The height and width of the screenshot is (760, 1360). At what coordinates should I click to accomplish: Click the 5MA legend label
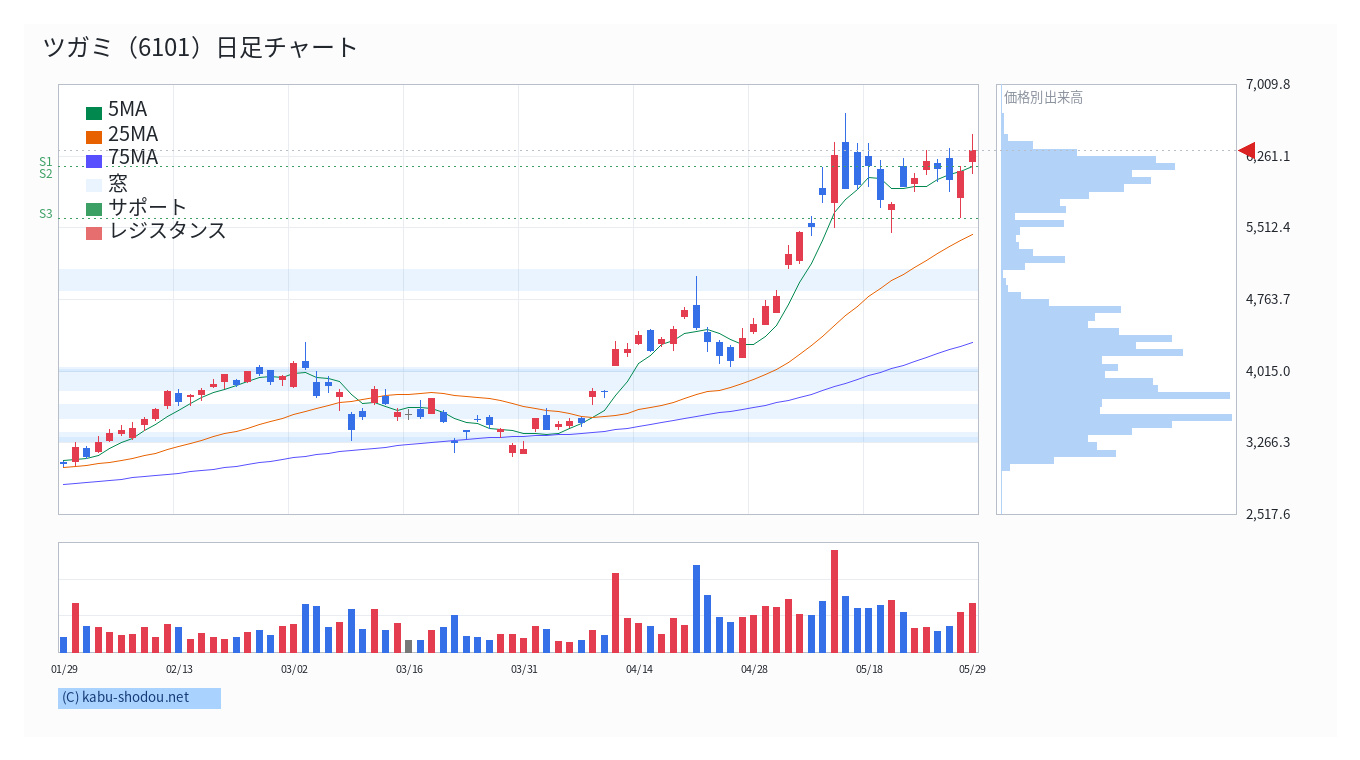pyautogui.click(x=128, y=110)
